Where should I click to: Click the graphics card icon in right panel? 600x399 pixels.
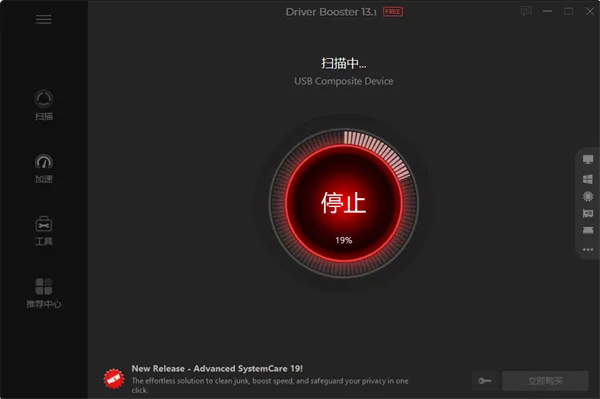tap(588, 213)
